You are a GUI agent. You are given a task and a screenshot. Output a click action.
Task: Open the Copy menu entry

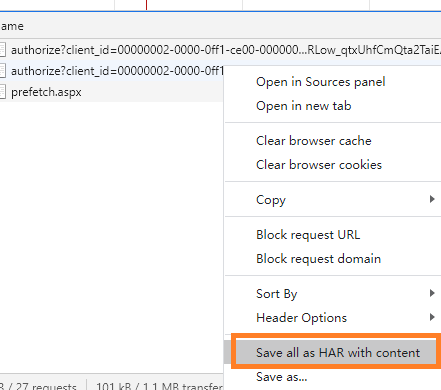tap(271, 200)
